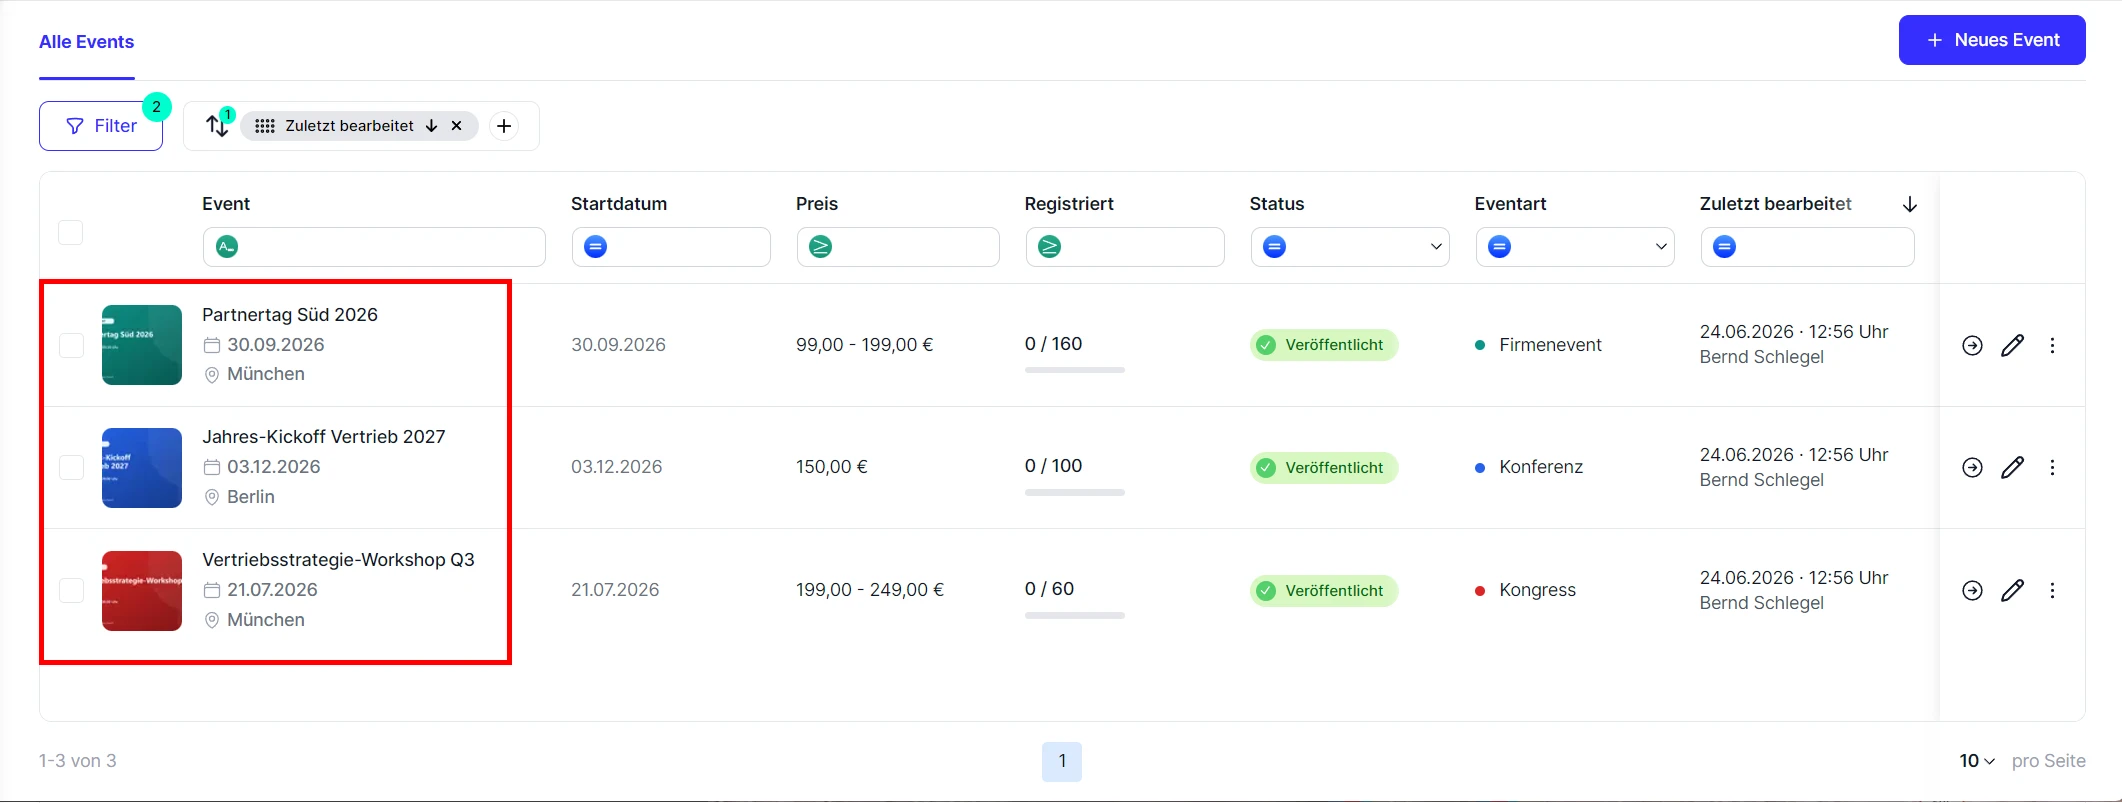Open the Eventart filter dropdown

coord(1575,247)
